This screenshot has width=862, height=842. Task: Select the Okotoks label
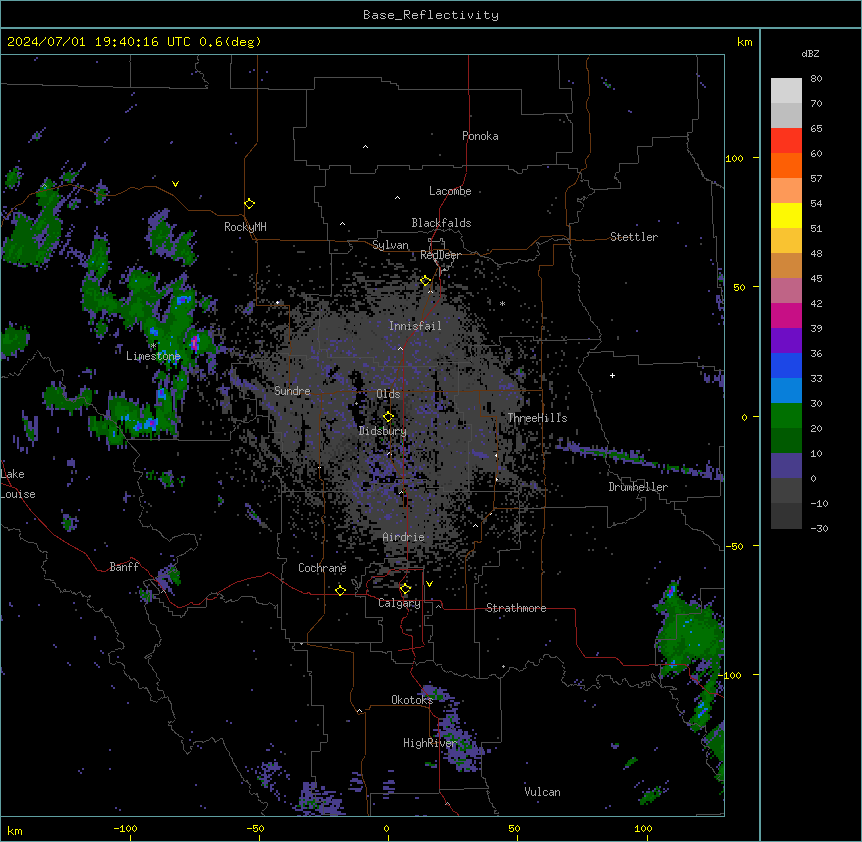click(412, 700)
